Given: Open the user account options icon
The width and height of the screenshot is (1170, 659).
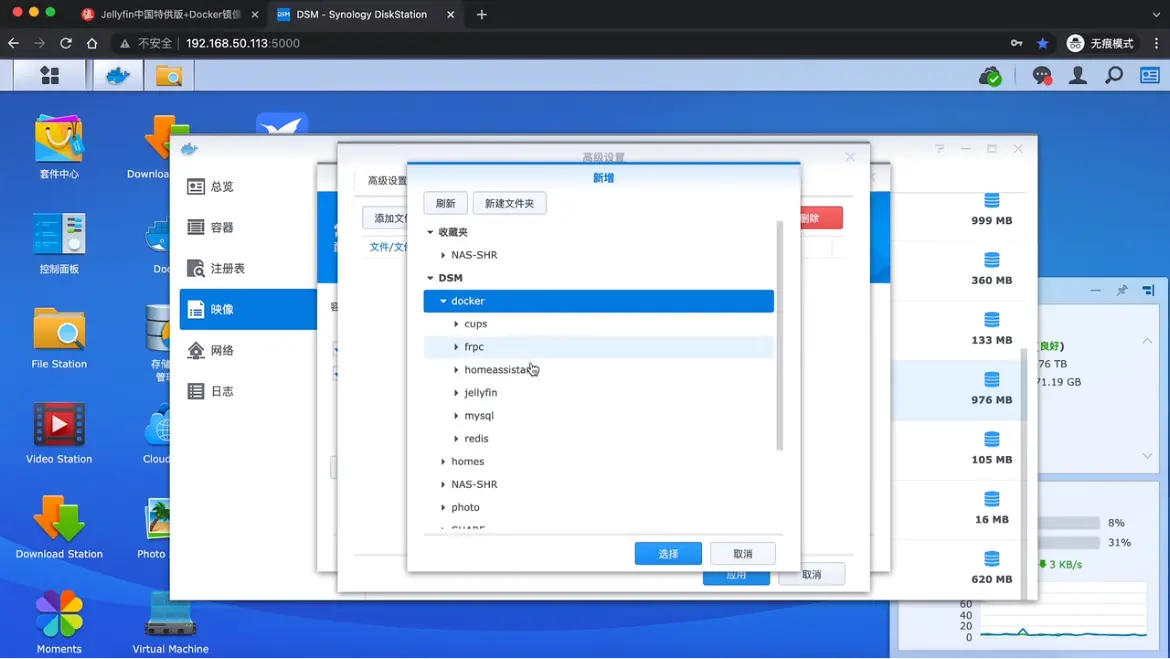Looking at the screenshot, I should (x=1078, y=76).
